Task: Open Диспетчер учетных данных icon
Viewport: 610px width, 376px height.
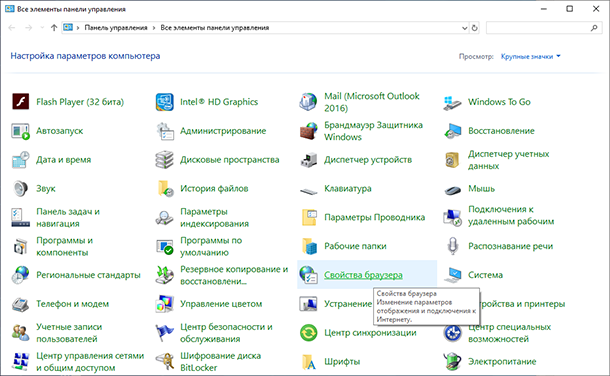Action: point(452,160)
